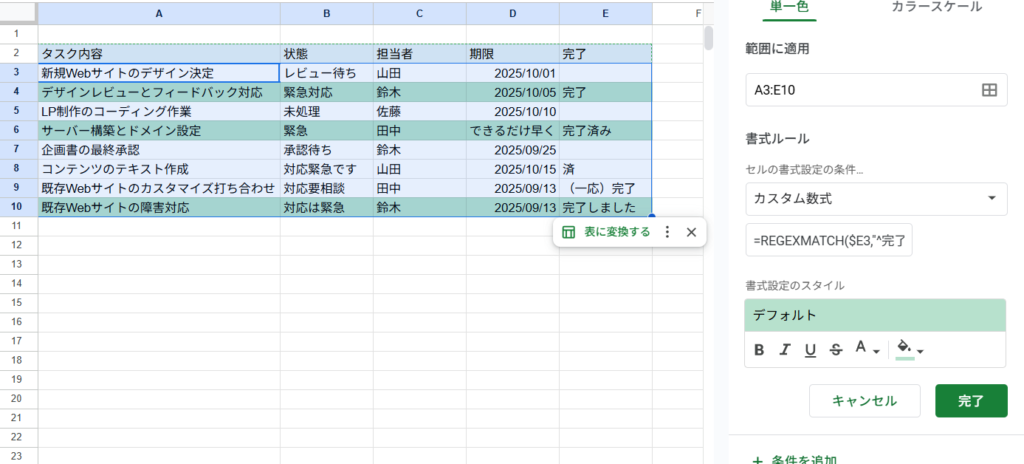Click the 表に変換する button
This screenshot has width=1024, height=464.
[x=606, y=232]
